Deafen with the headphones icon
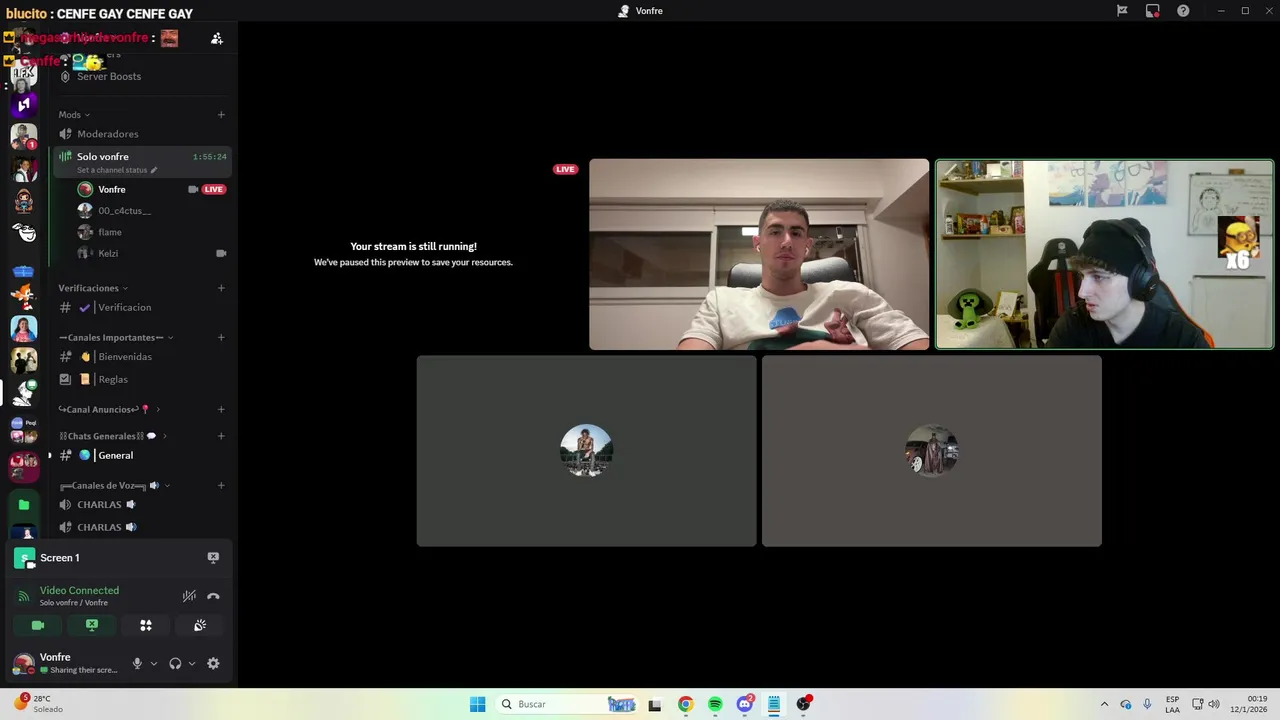The image size is (1280, 720). pos(175,663)
